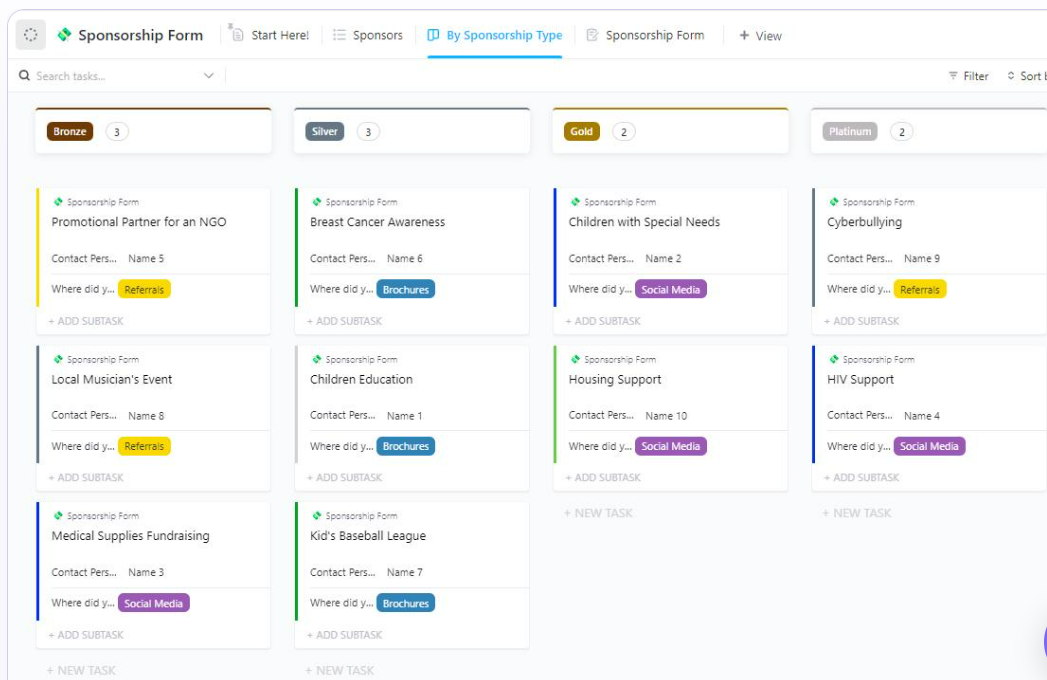Screen dimensions: 1047x680
Task: Click the Bronze column label
Action: pyautogui.click(x=70, y=132)
